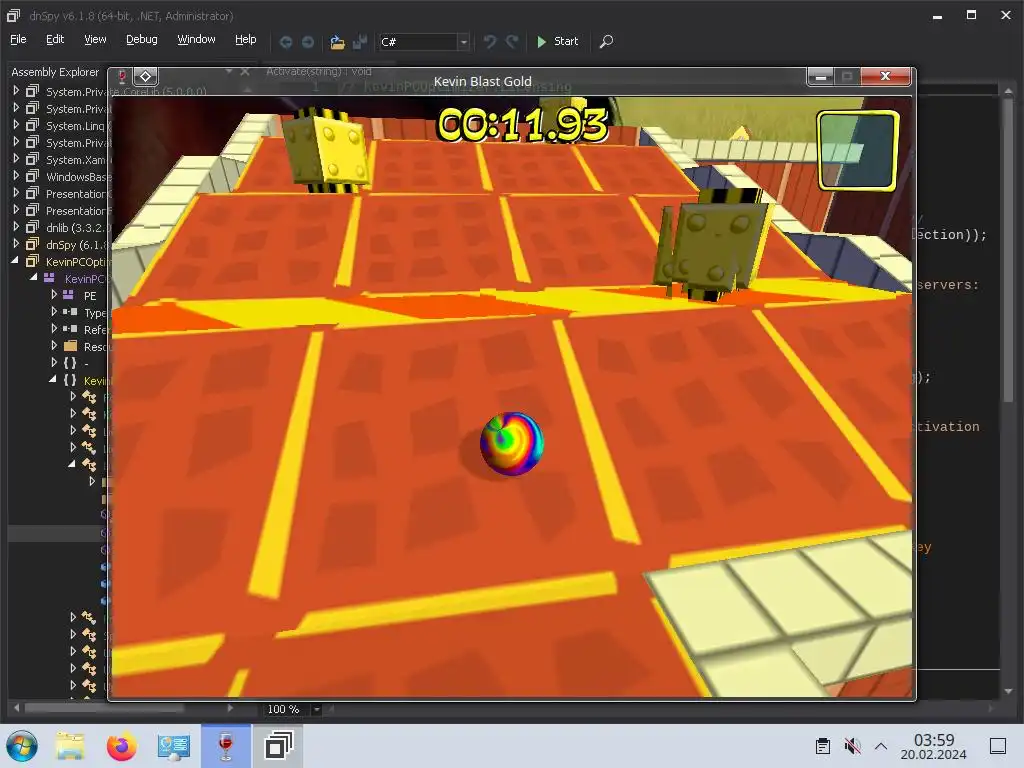Click the rainbow ball in the game
The height and width of the screenshot is (768, 1024).
point(511,443)
